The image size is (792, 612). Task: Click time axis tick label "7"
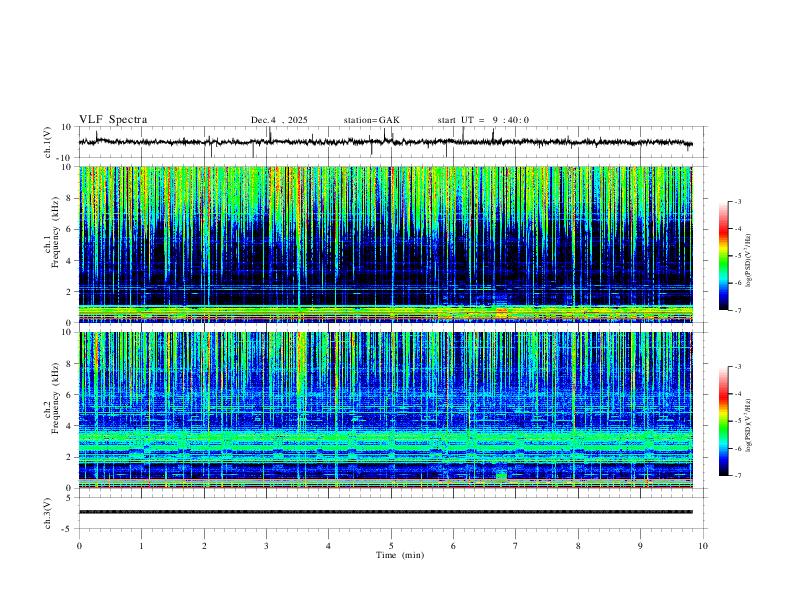pyautogui.click(x=516, y=546)
